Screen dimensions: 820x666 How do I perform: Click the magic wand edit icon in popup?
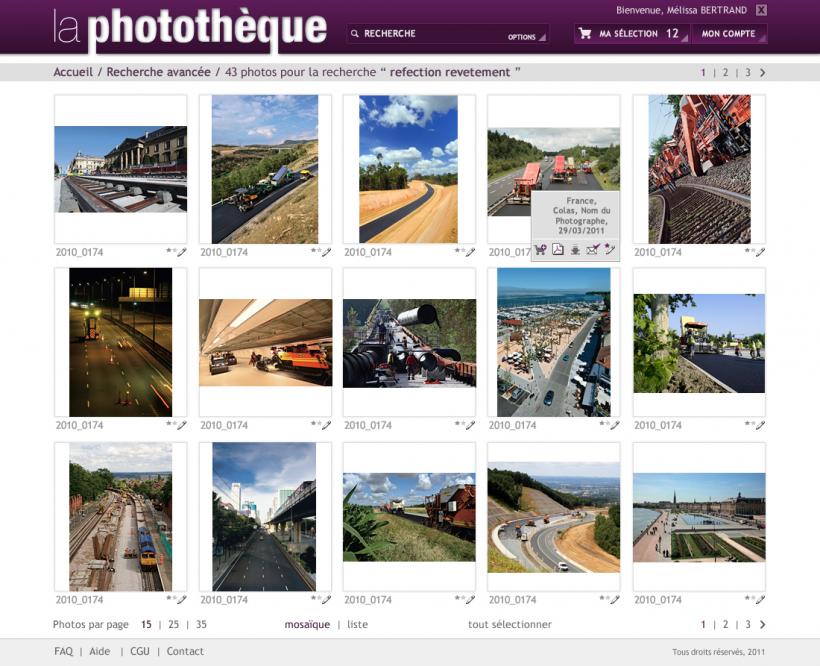(610, 249)
